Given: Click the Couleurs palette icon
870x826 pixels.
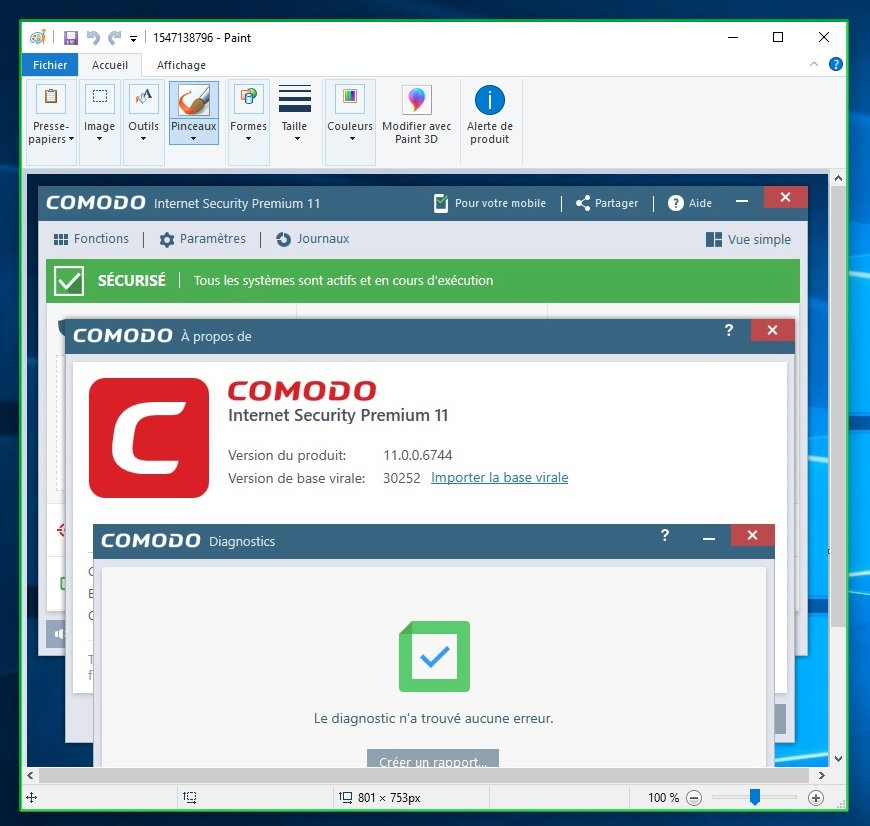Looking at the screenshot, I should coord(350,98).
